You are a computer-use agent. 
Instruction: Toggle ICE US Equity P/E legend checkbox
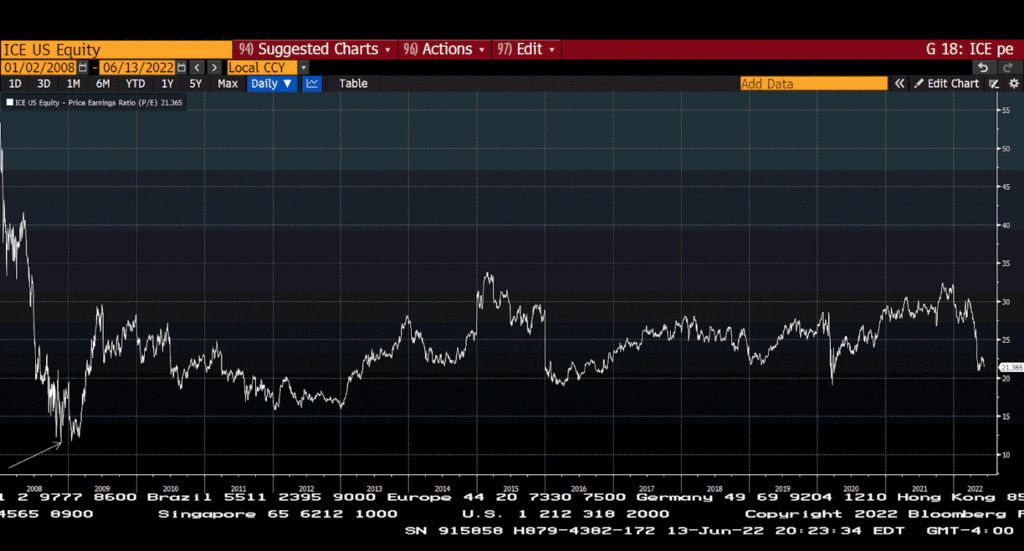click(x=10, y=102)
